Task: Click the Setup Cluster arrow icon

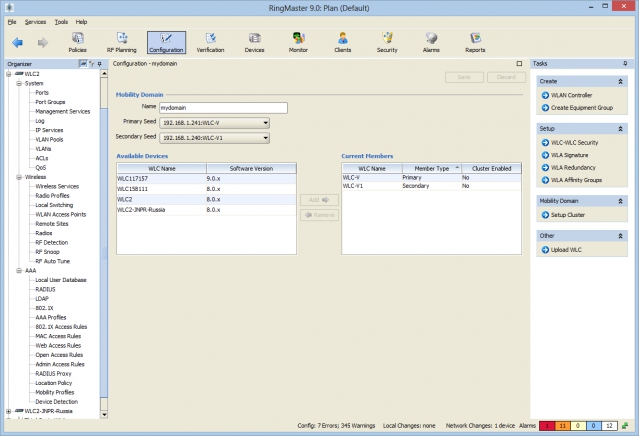Action: (x=545, y=215)
